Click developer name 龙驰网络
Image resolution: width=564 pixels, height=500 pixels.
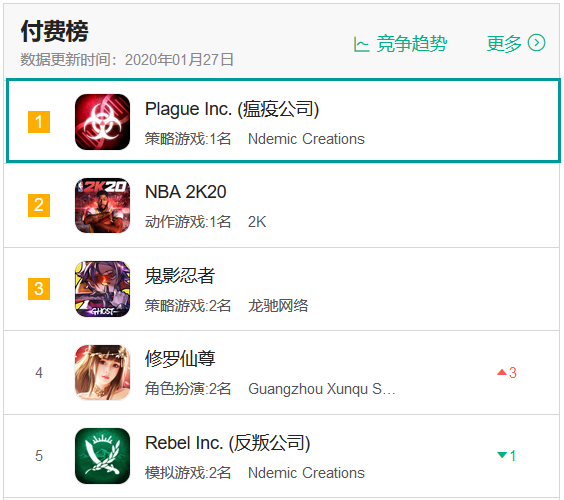(278, 306)
